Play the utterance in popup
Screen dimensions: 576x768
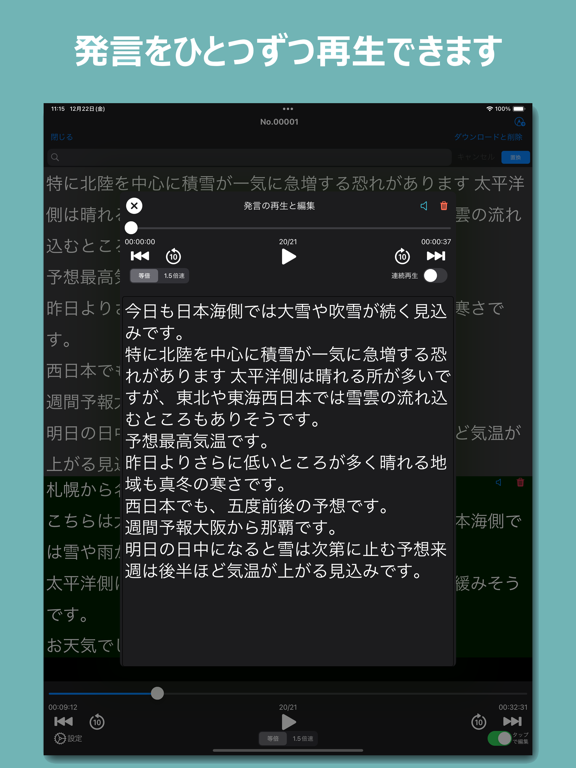coord(288,257)
